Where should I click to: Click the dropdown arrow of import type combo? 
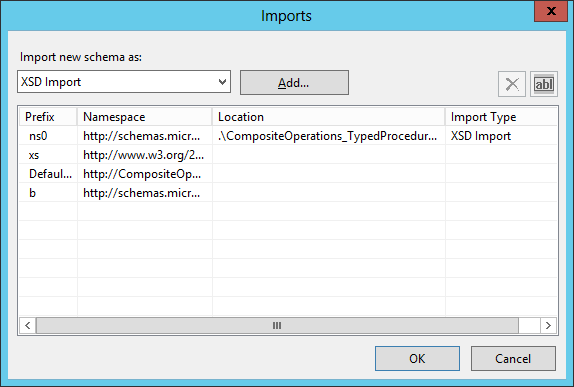(x=222, y=82)
